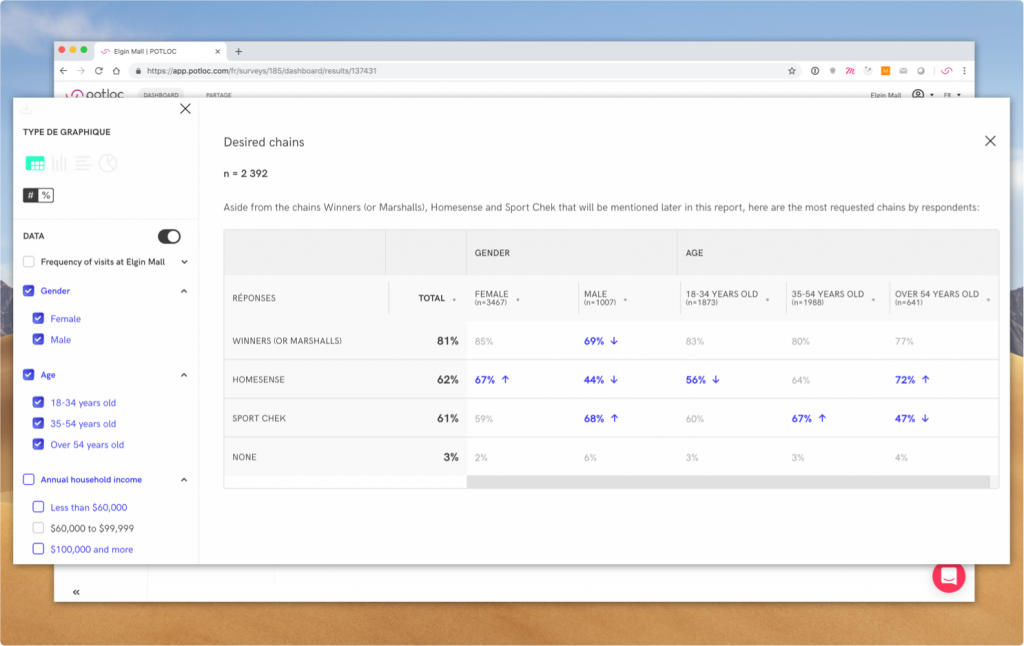Image resolution: width=1024 pixels, height=646 pixels.
Task: Check $60,000 to $99,999 checkbox
Action: [x=39, y=528]
